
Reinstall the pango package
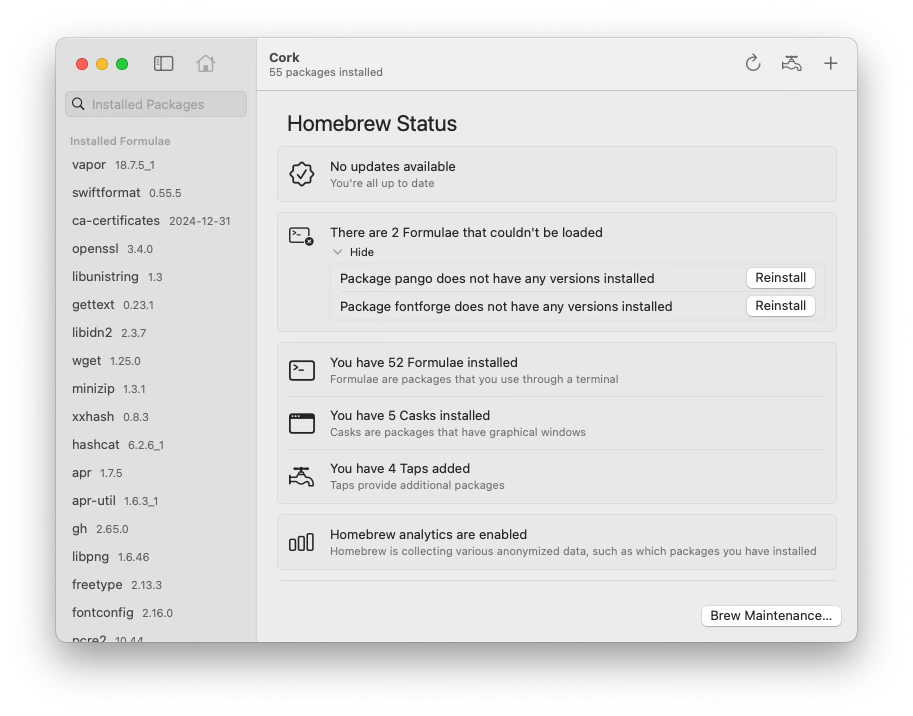780,278
